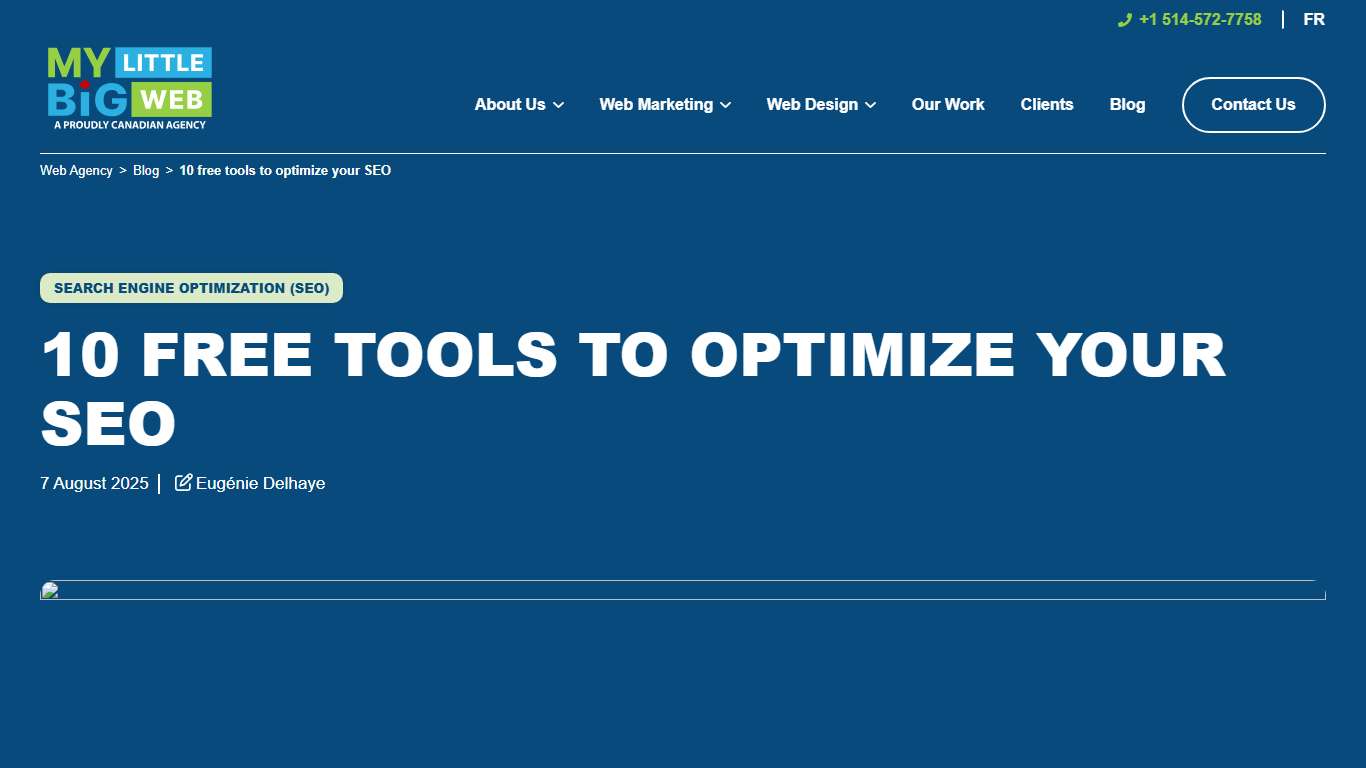Click the 7 August 2025 publish date
The width and height of the screenshot is (1366, 768).
coord(93,483)
